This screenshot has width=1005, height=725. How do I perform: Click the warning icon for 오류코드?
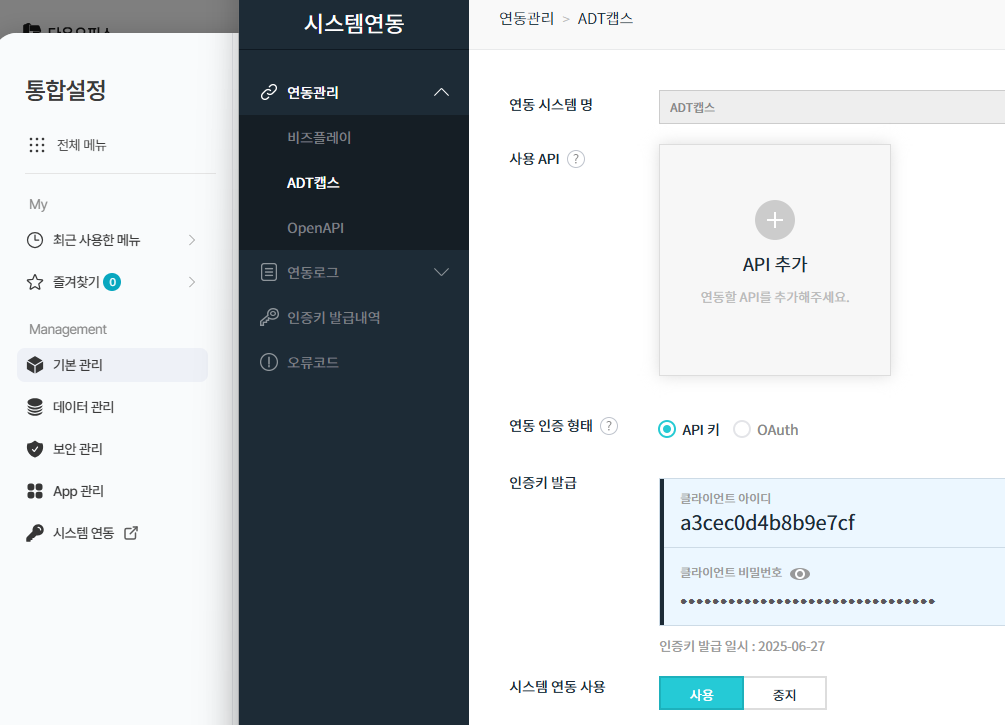268,362
